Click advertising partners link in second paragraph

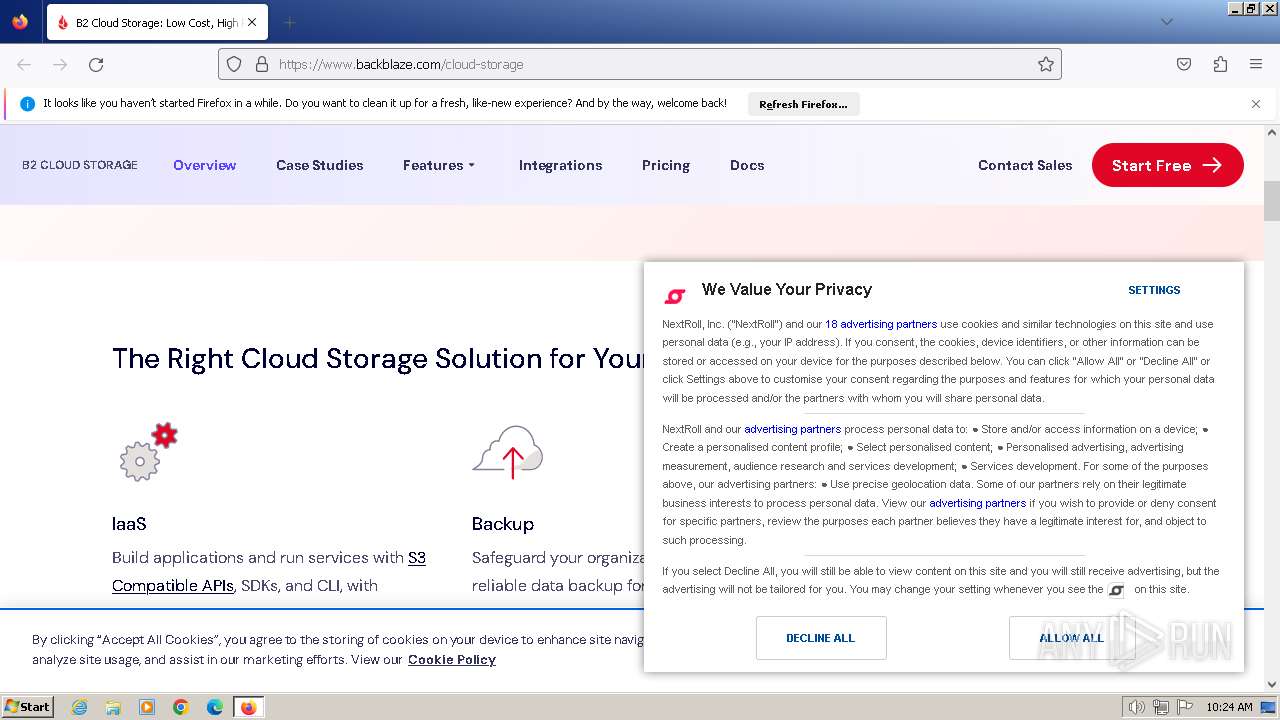[792, 429]
